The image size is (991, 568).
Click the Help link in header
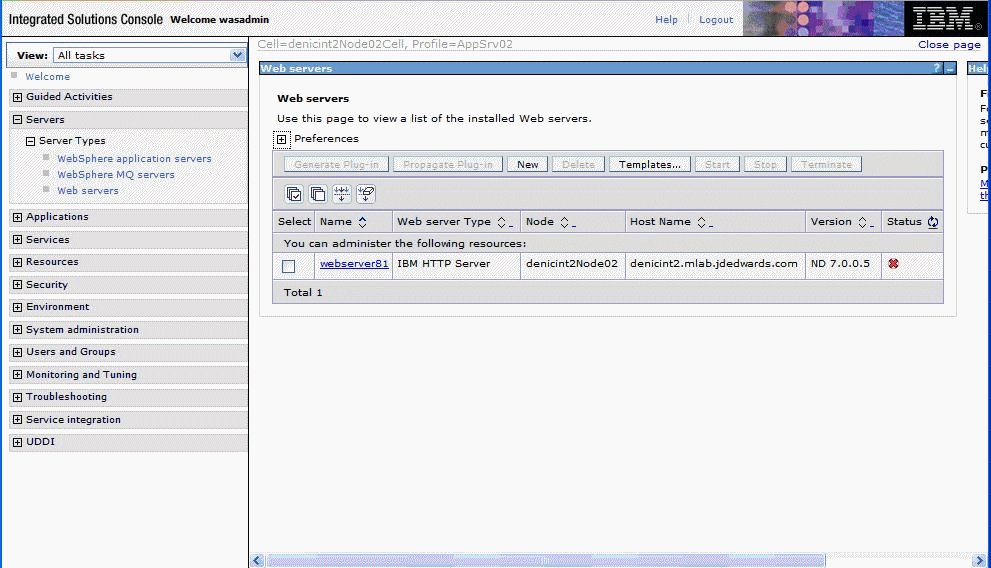666,20
